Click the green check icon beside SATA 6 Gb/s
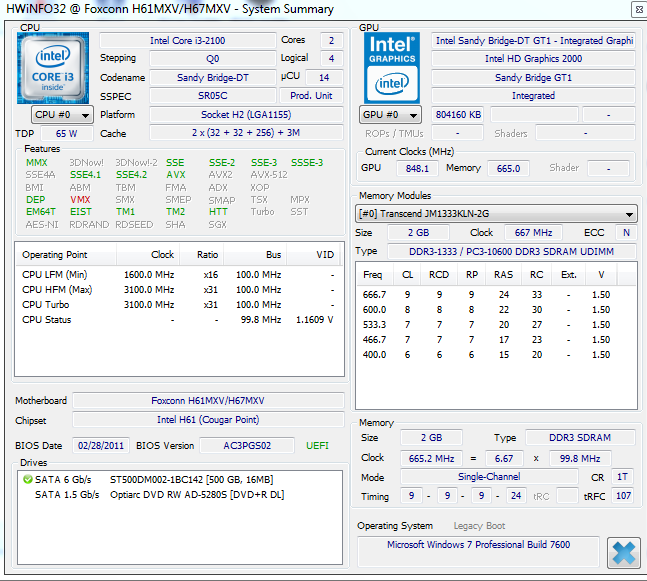This screenshot has height=581, width=647. pyautogui.click(x=28, y=479)
